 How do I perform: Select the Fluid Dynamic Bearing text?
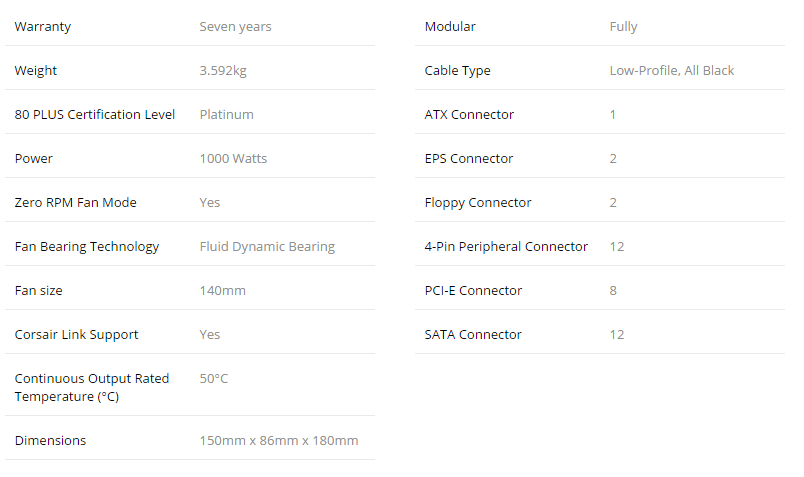[x=267, y=247]
